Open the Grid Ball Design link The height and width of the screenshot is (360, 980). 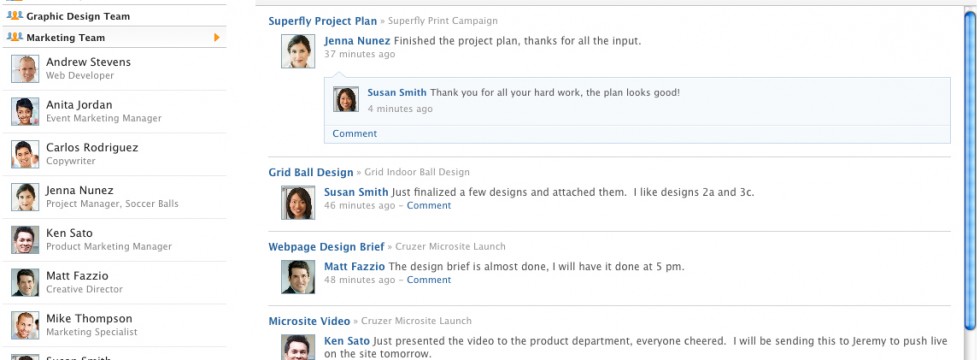(311, 172)
